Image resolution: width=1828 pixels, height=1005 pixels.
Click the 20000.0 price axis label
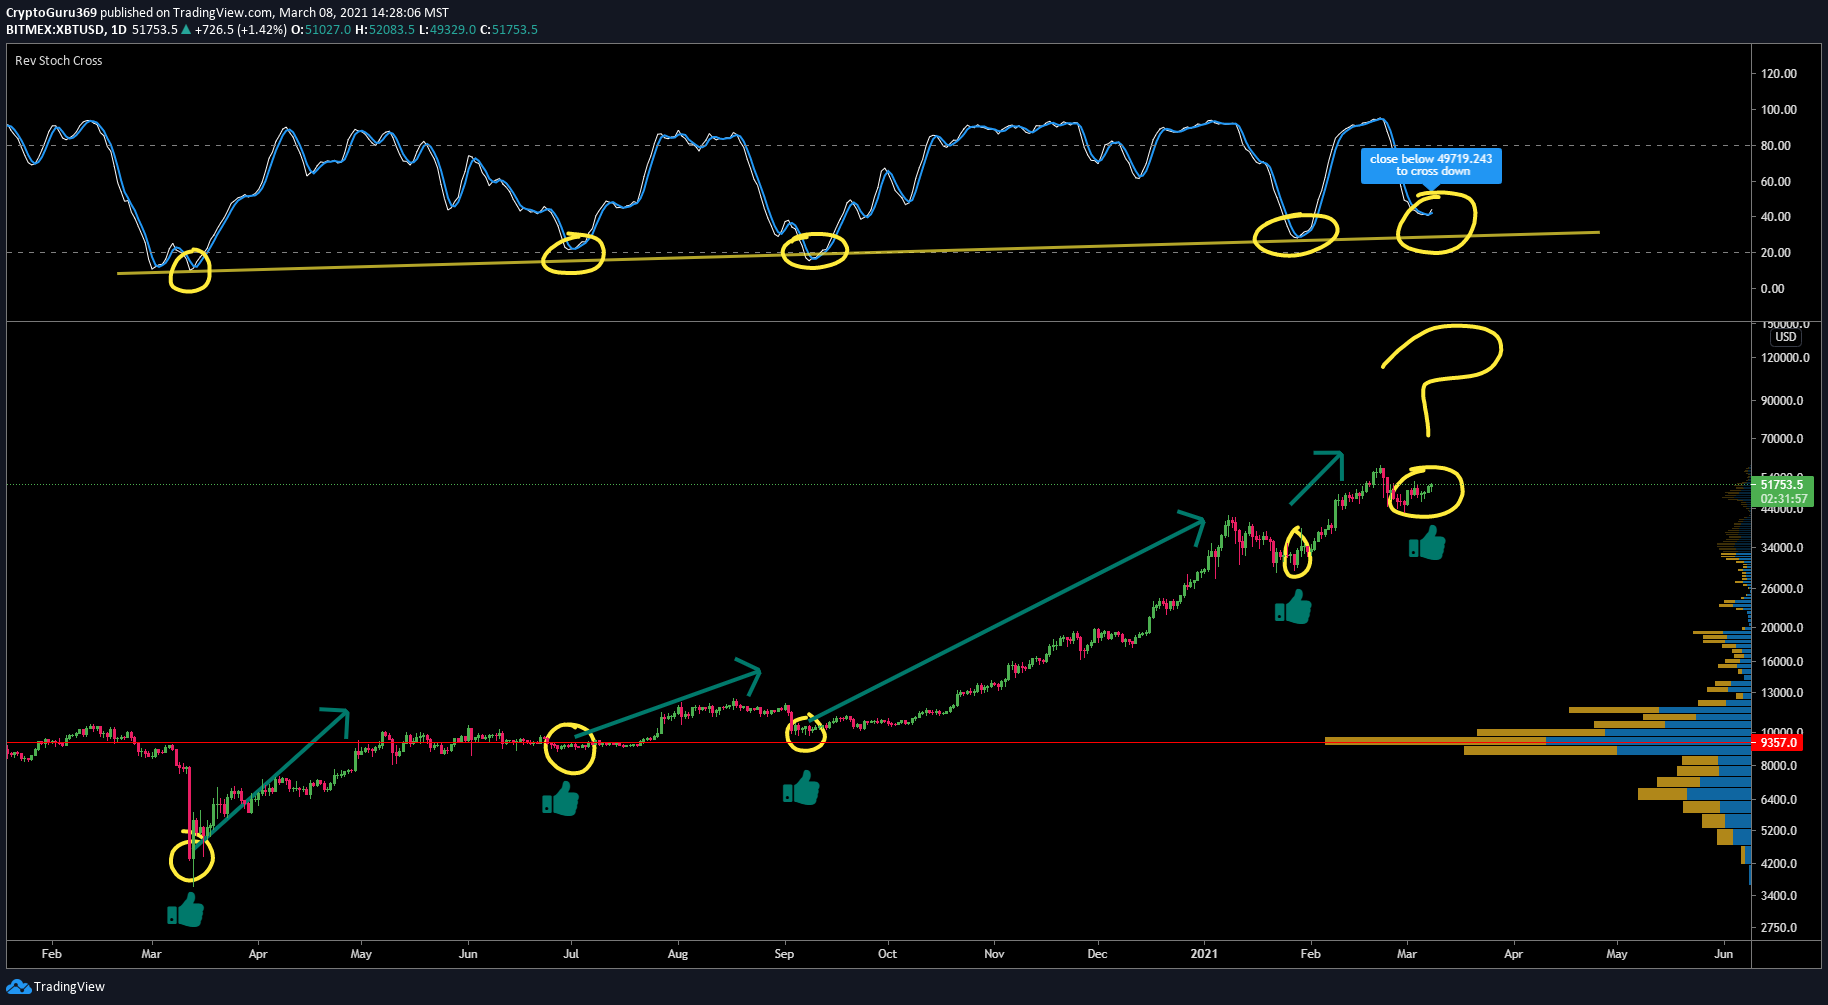click(x=1782, y=628)
